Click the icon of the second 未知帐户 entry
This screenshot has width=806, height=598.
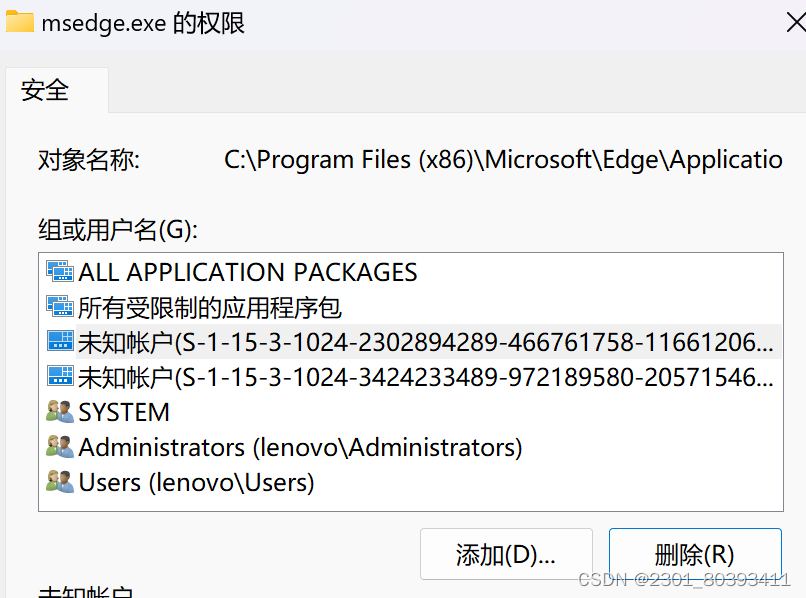coord(59,377)
